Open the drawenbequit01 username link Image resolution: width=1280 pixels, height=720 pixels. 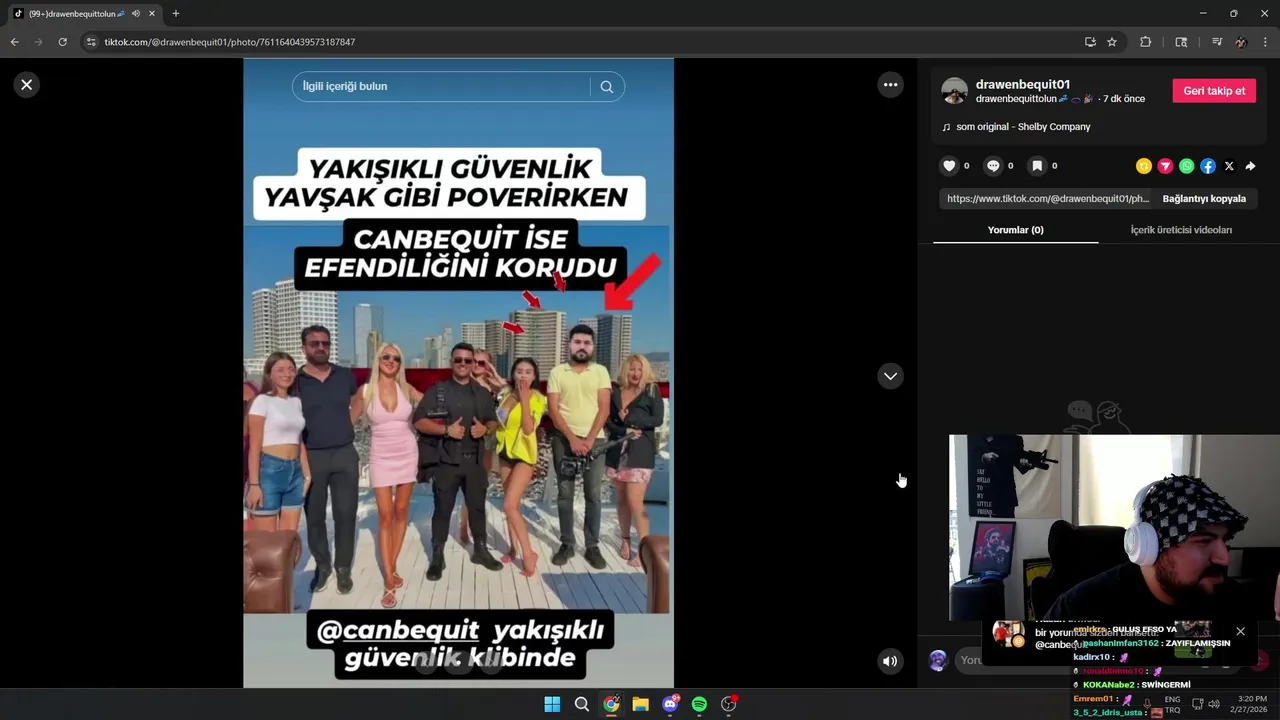click(x=1023, y=85)
